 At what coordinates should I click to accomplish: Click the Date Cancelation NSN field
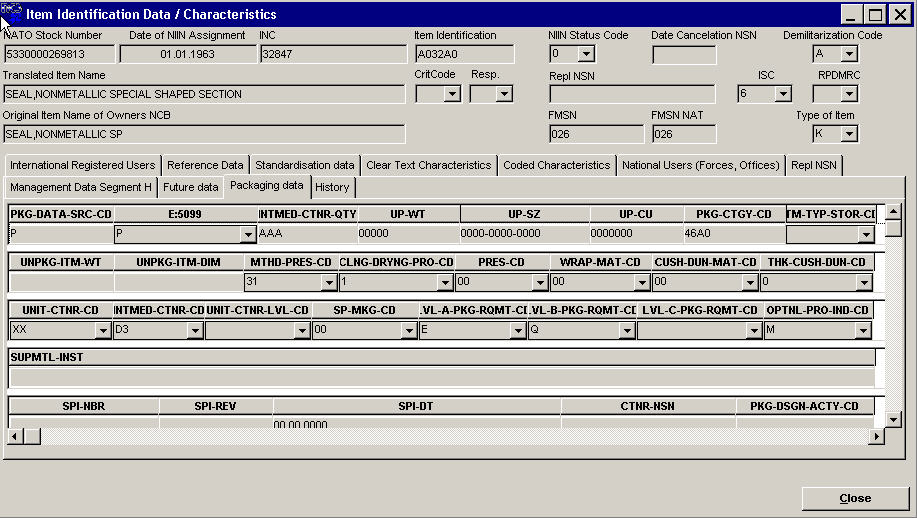tap(684, 55)
